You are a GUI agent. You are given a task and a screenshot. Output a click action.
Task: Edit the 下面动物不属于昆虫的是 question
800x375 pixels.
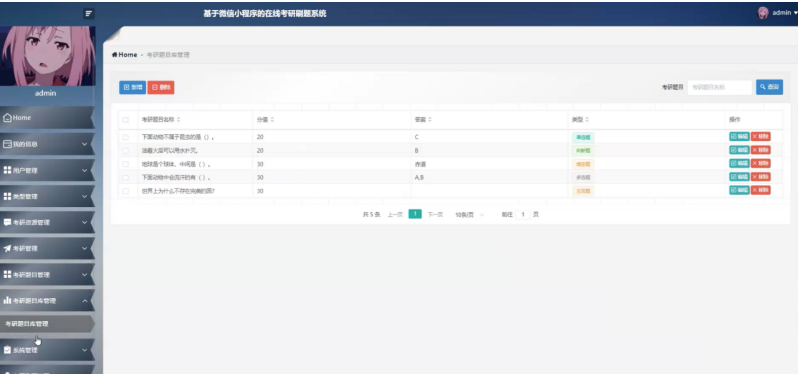tap(739, 137)
